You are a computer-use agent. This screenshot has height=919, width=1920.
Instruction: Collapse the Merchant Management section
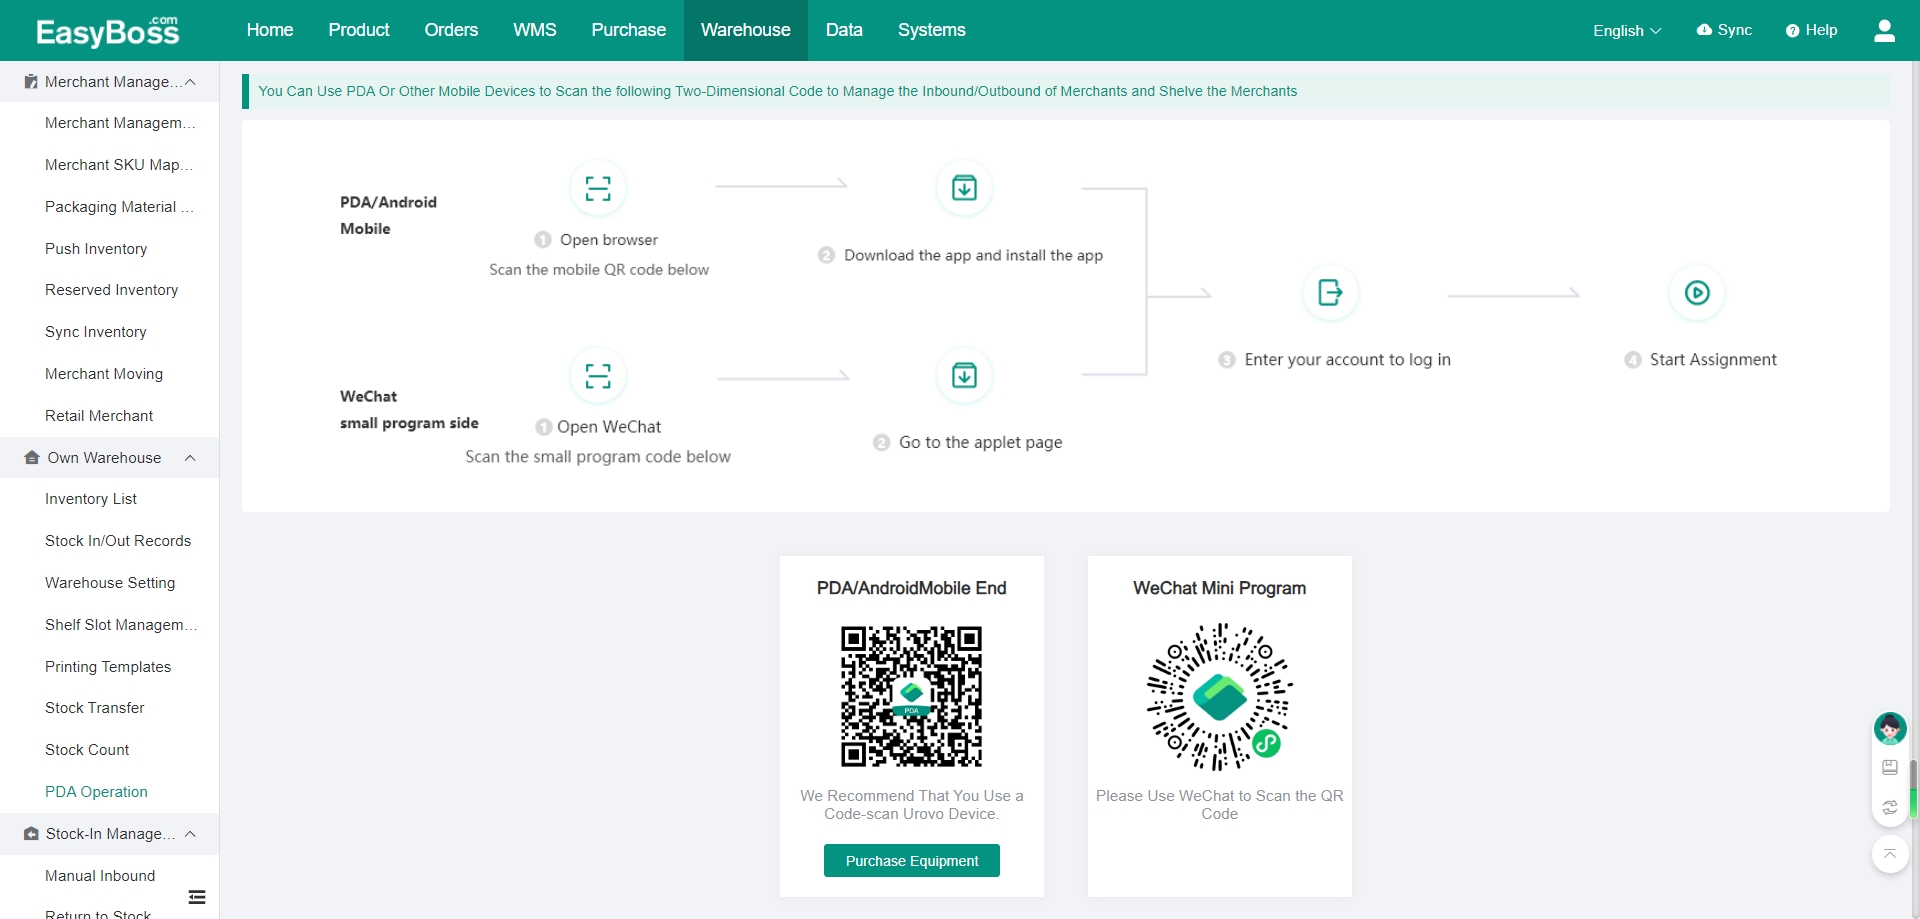coord(190,82)
